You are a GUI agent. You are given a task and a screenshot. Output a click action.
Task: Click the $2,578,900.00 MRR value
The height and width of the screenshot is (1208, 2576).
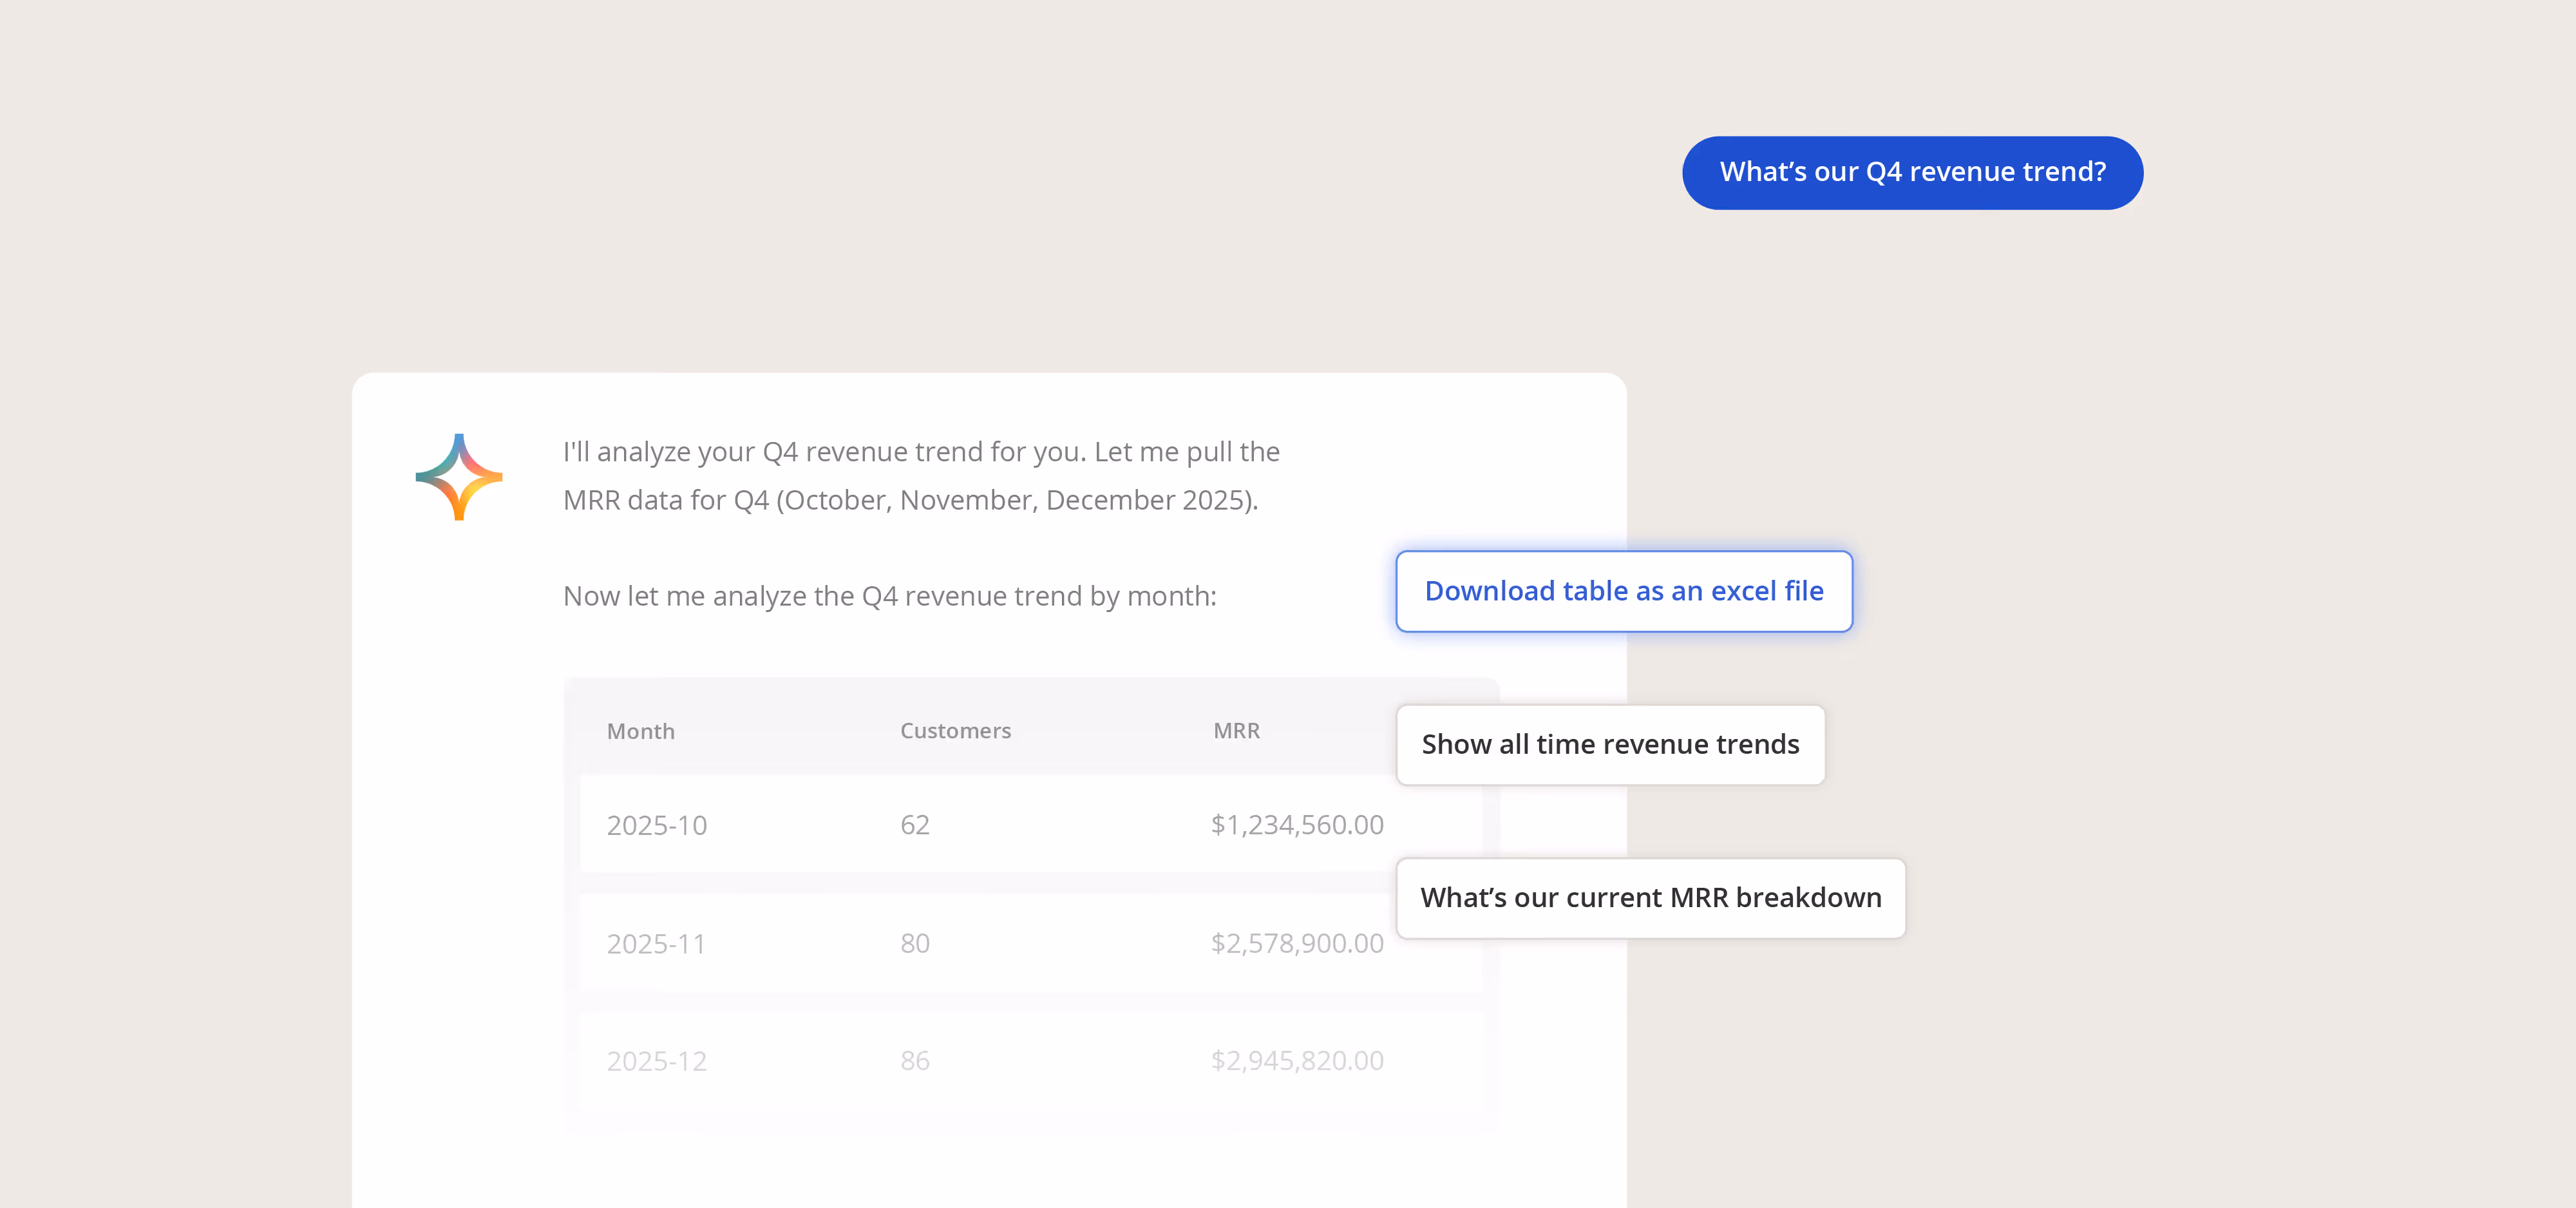(1296, 943)
